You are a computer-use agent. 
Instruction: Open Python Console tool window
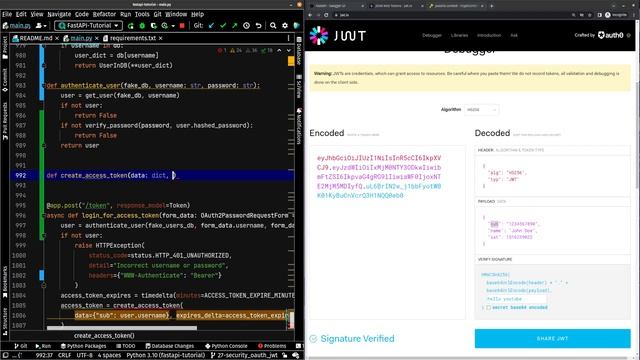point(226,346)
